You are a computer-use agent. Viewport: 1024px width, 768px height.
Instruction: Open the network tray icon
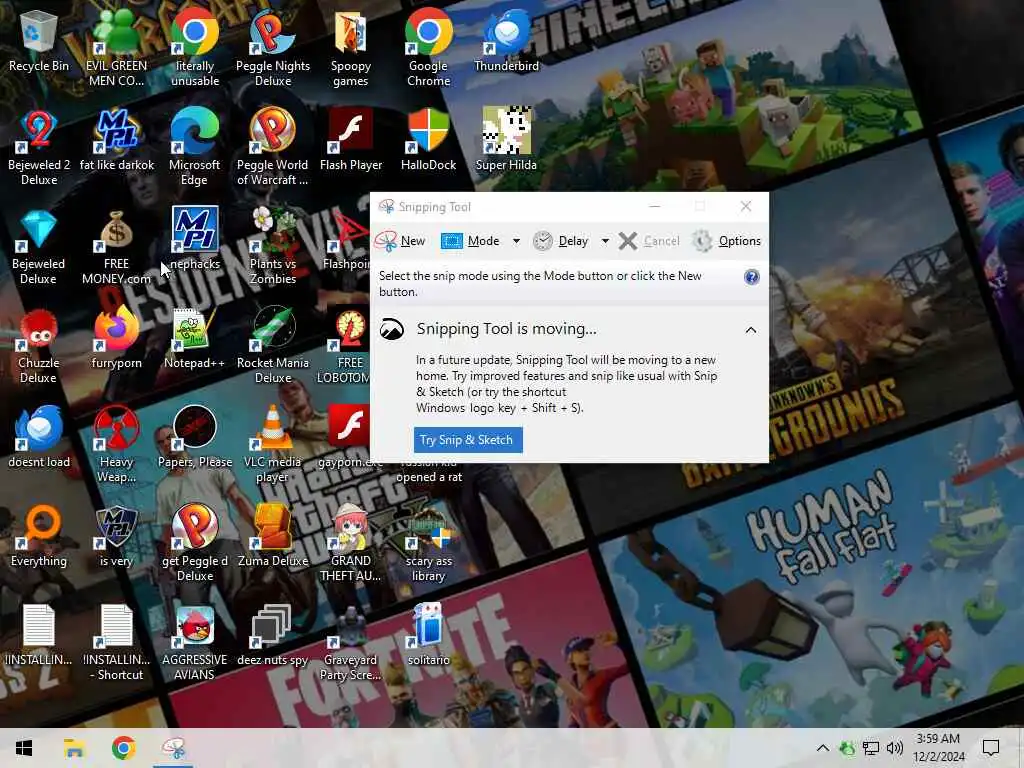coord(871,748)
